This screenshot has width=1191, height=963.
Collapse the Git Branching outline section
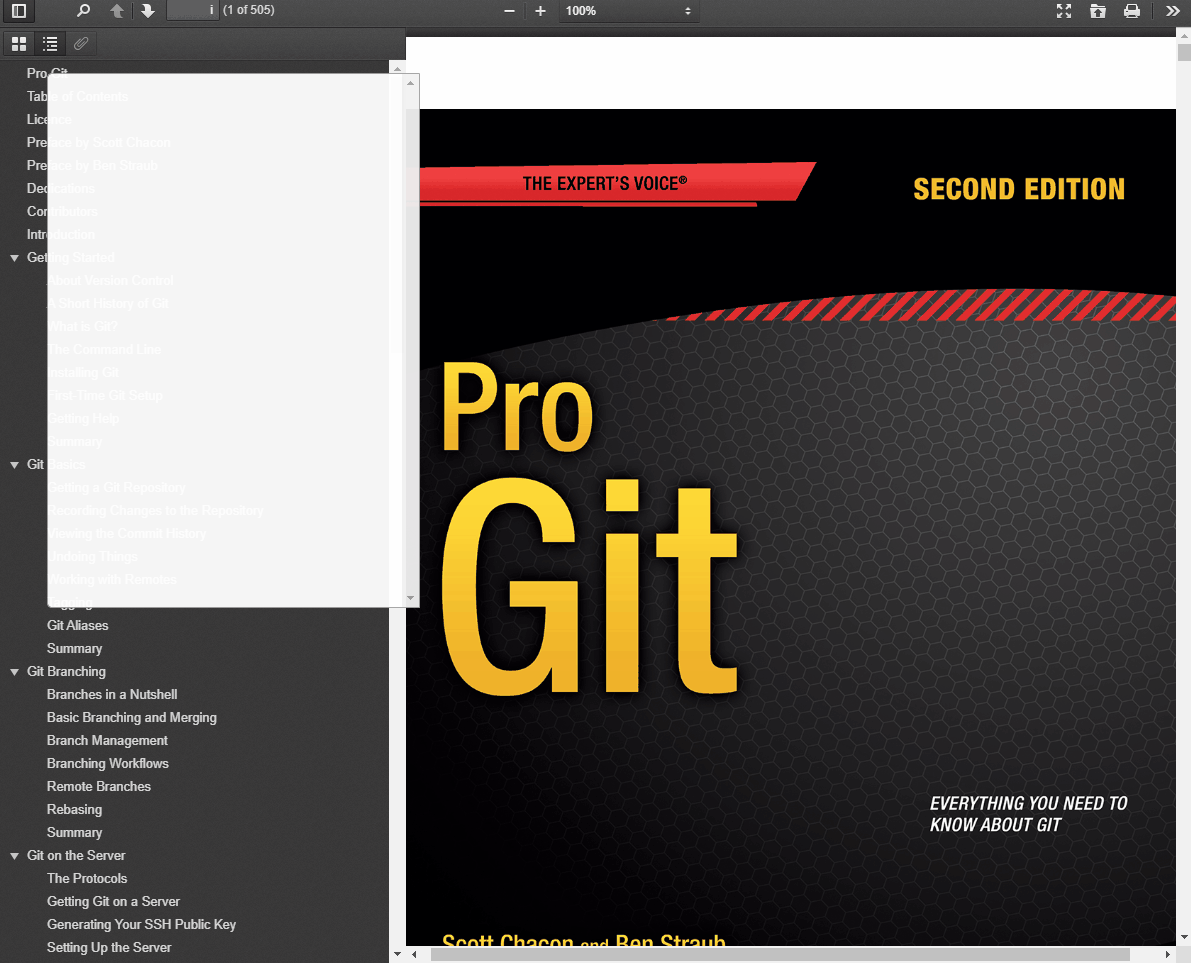tap(15, 672)
